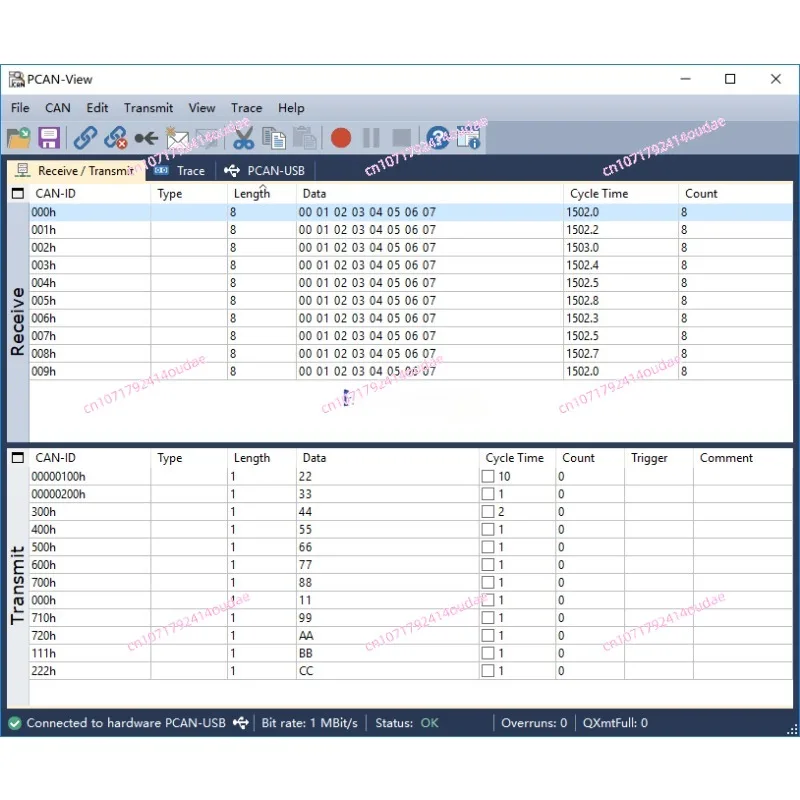Disconnect using the link icon with red X

pos(115,138)
